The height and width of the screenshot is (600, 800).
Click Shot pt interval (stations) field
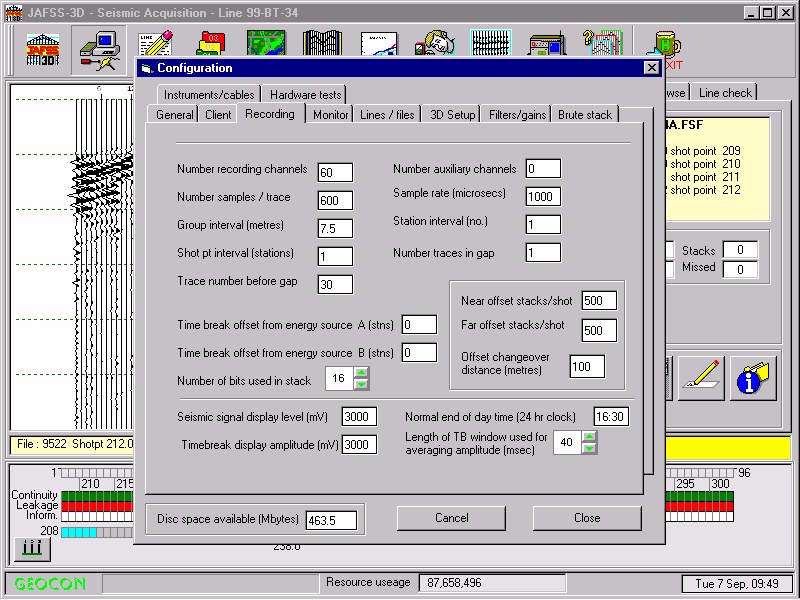pos(335,256)
